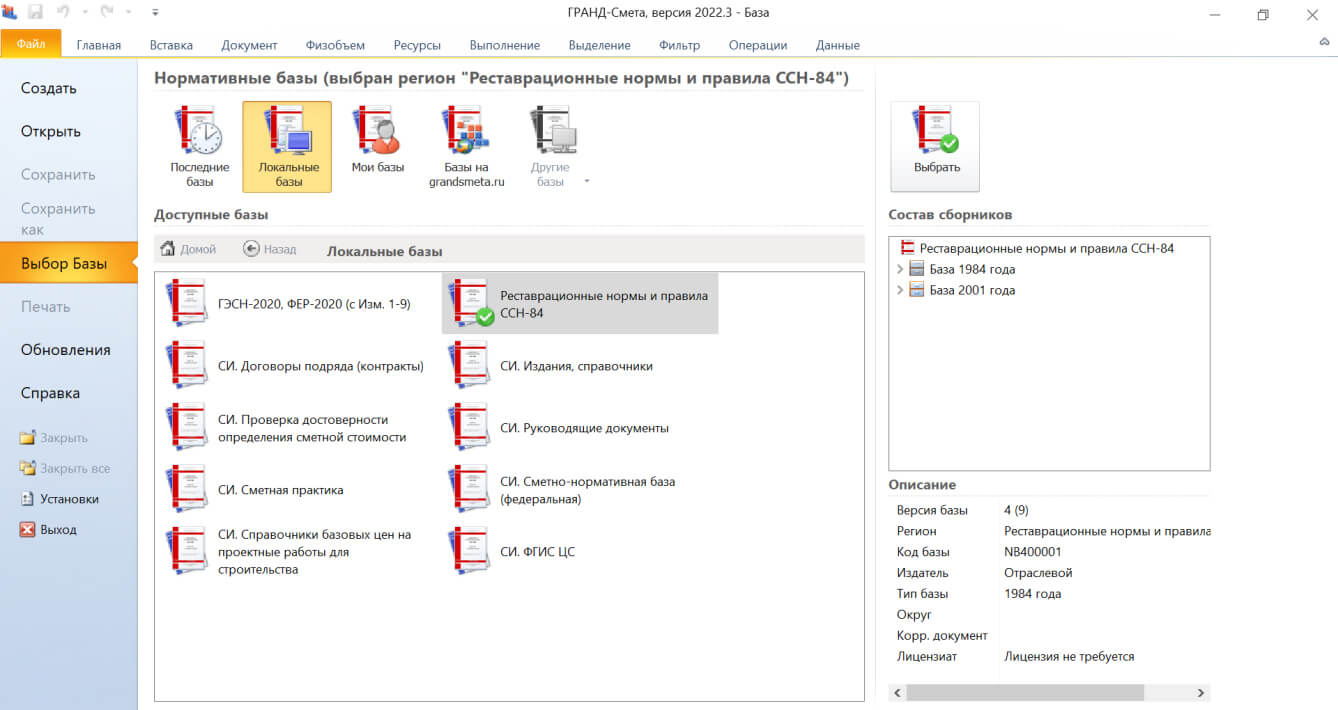Image resolution: width=1338 pixels, height=710 pixels.
Task: Click the Save icon in quick access toolbar
Action: 37,12
